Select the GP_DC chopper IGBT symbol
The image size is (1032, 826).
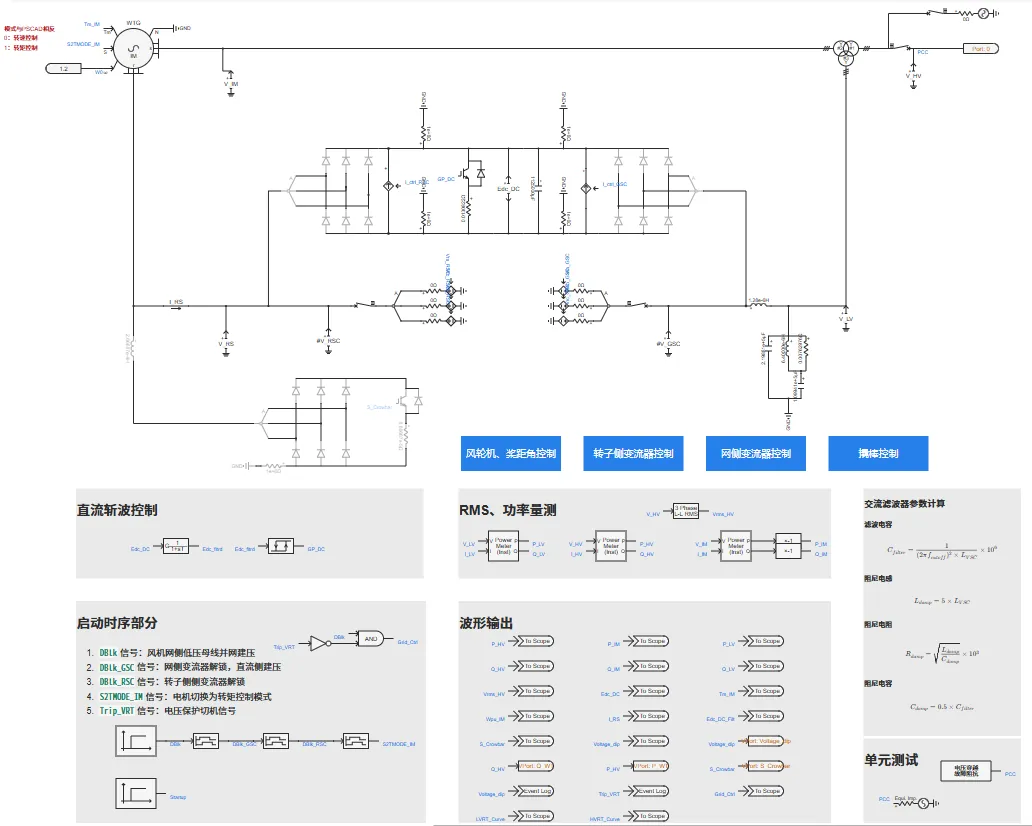473,174
